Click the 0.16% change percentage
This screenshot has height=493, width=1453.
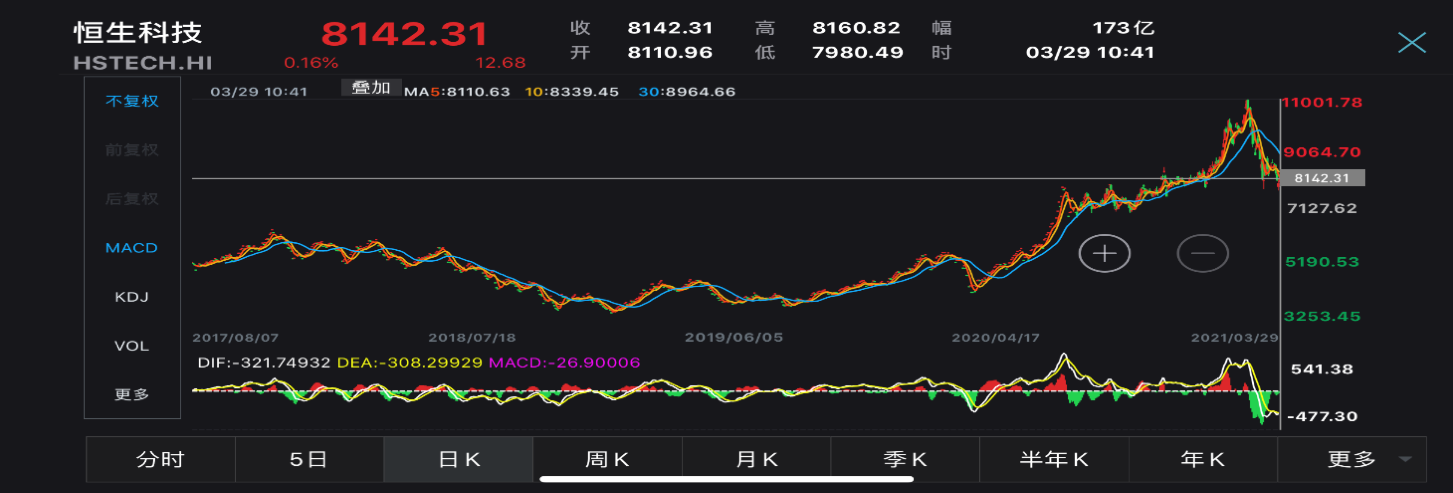(x=311, y=63)
